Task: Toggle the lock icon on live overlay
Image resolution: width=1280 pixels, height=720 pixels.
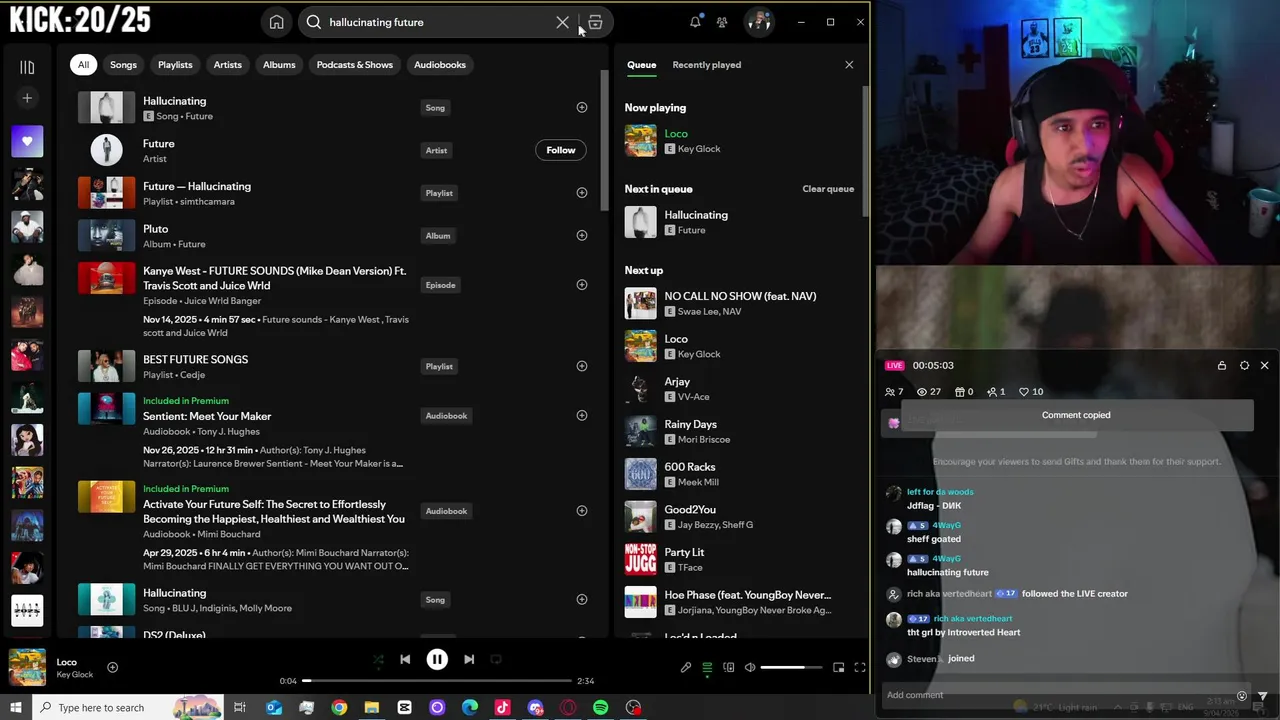Action: pyautogui.click(x=1222, y=365)
